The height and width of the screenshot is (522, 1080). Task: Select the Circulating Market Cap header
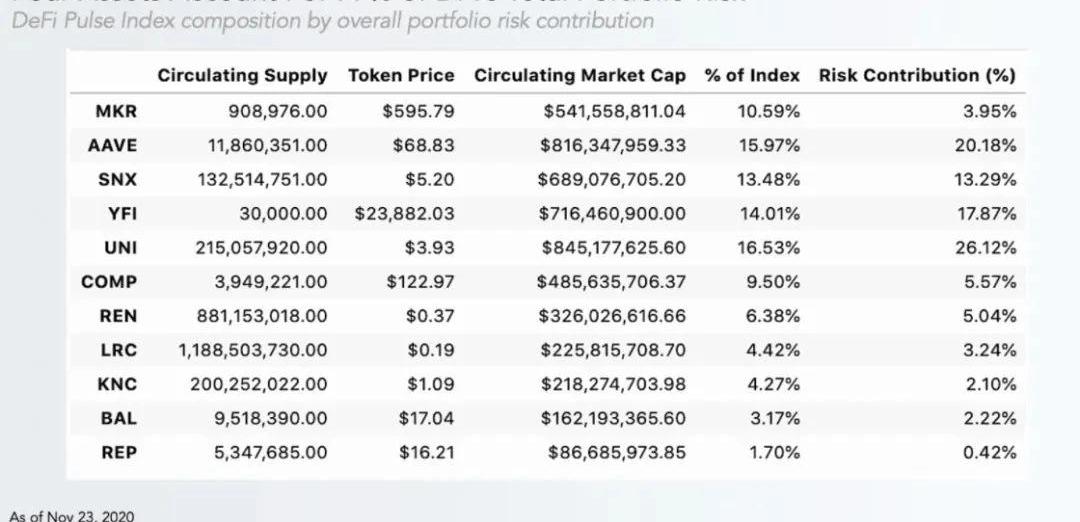(x=580, y=75)
